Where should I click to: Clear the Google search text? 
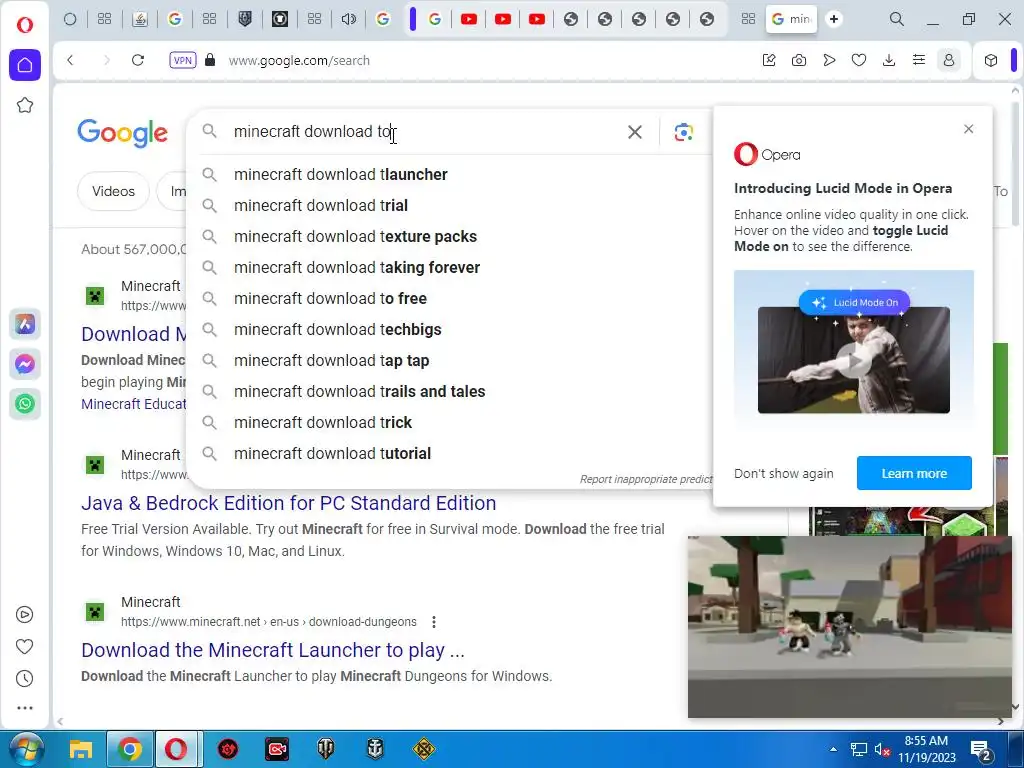click(634, 132)
